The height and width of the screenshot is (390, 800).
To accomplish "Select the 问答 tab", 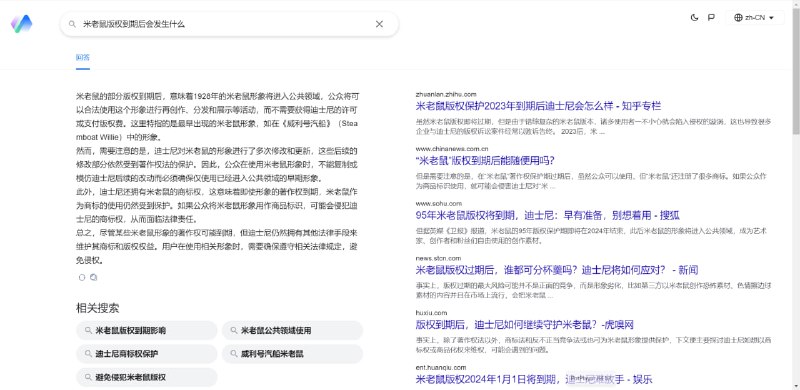I will point(83,57).
